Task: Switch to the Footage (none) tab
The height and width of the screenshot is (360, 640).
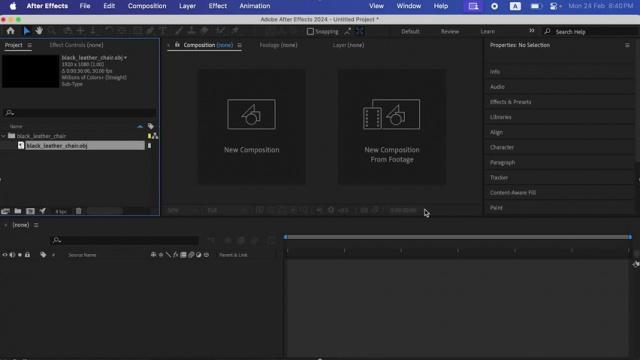Action: pos(278,45)
